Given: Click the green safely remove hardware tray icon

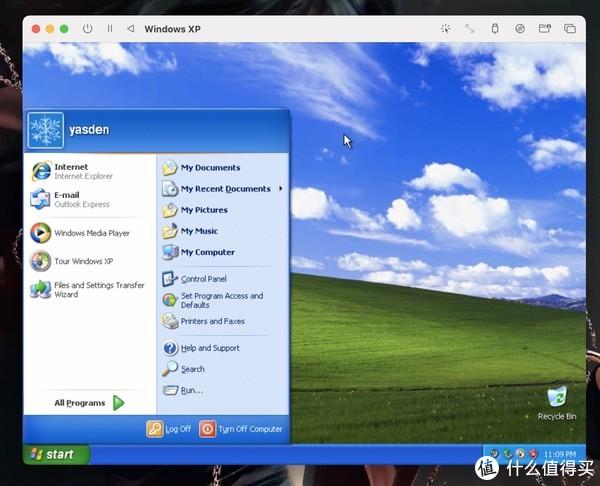Looking at the screenshot, I should coord(508,454).
